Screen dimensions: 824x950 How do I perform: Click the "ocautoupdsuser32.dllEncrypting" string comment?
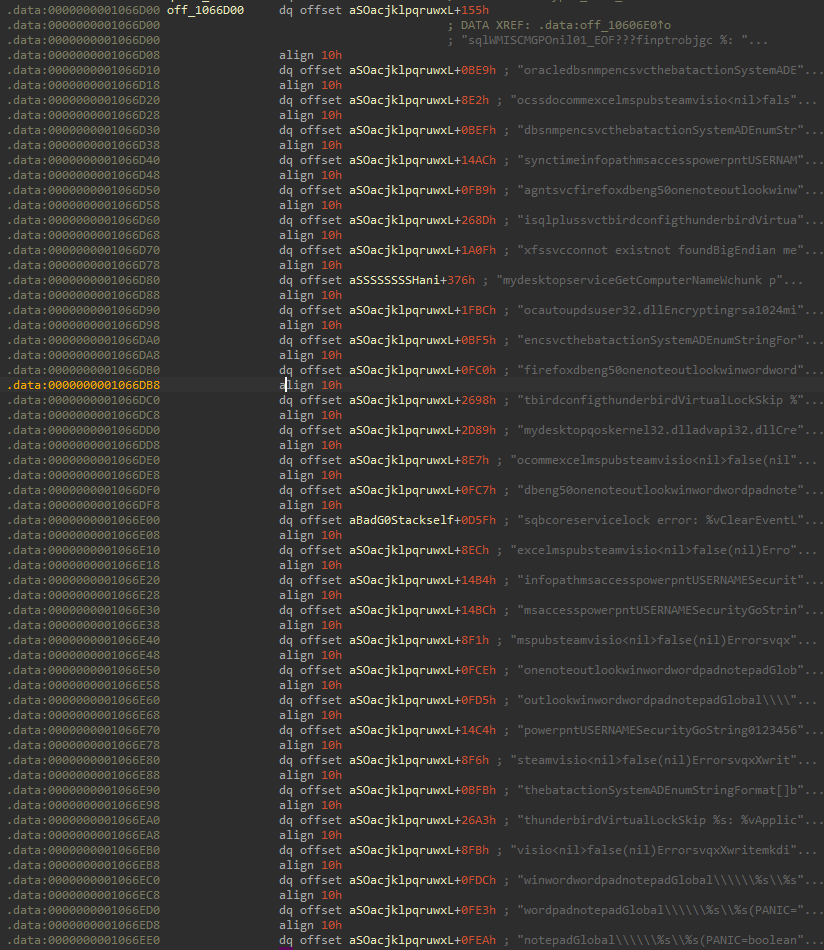pos(658,310)
